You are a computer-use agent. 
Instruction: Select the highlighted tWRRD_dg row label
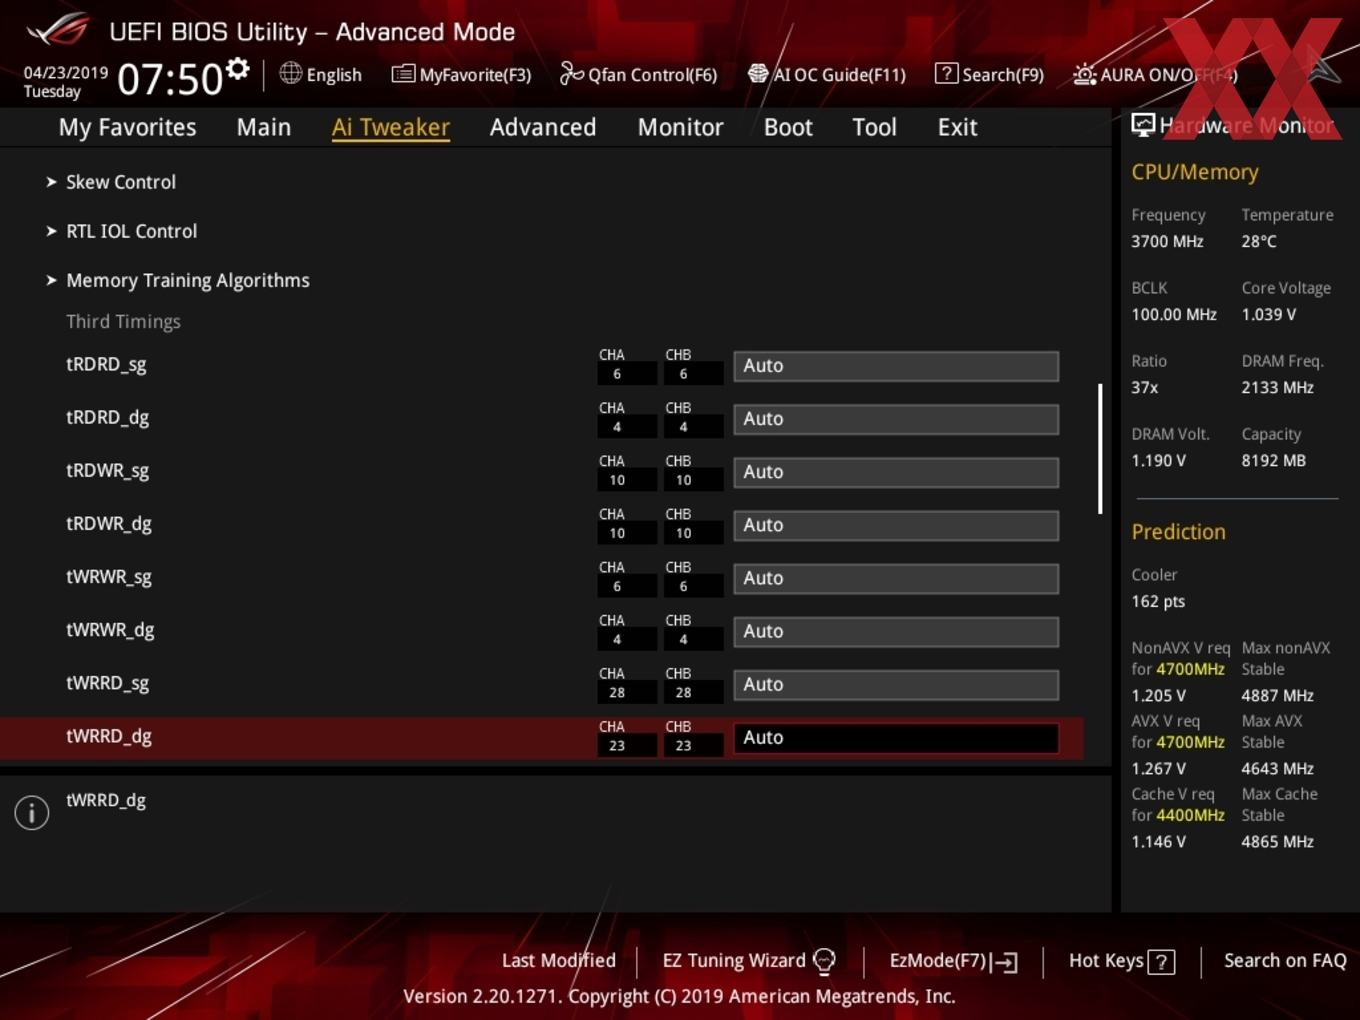click(x=109, y=735)
